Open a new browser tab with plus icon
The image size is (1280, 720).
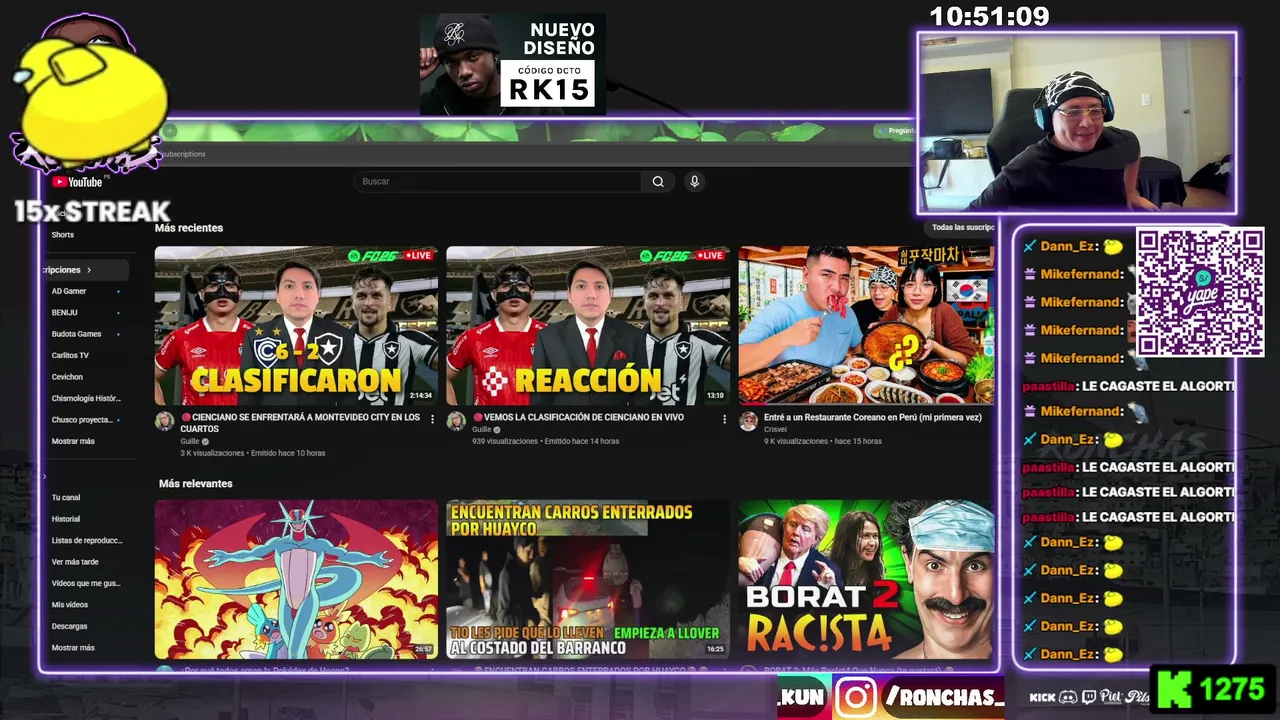pyautogui.click(x=170, y=131)
